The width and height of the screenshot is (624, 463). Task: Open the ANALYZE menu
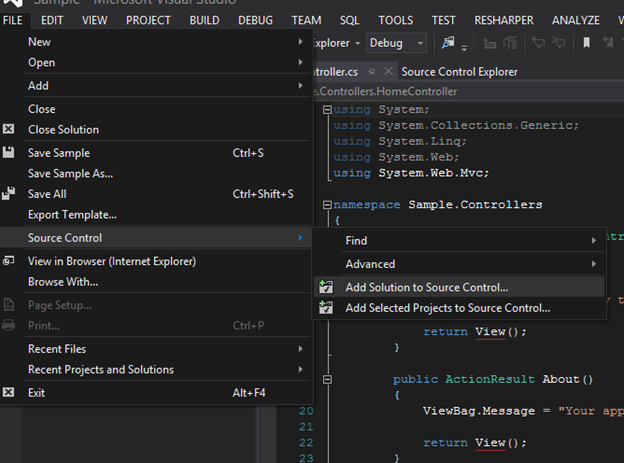(x=575, y=20)
